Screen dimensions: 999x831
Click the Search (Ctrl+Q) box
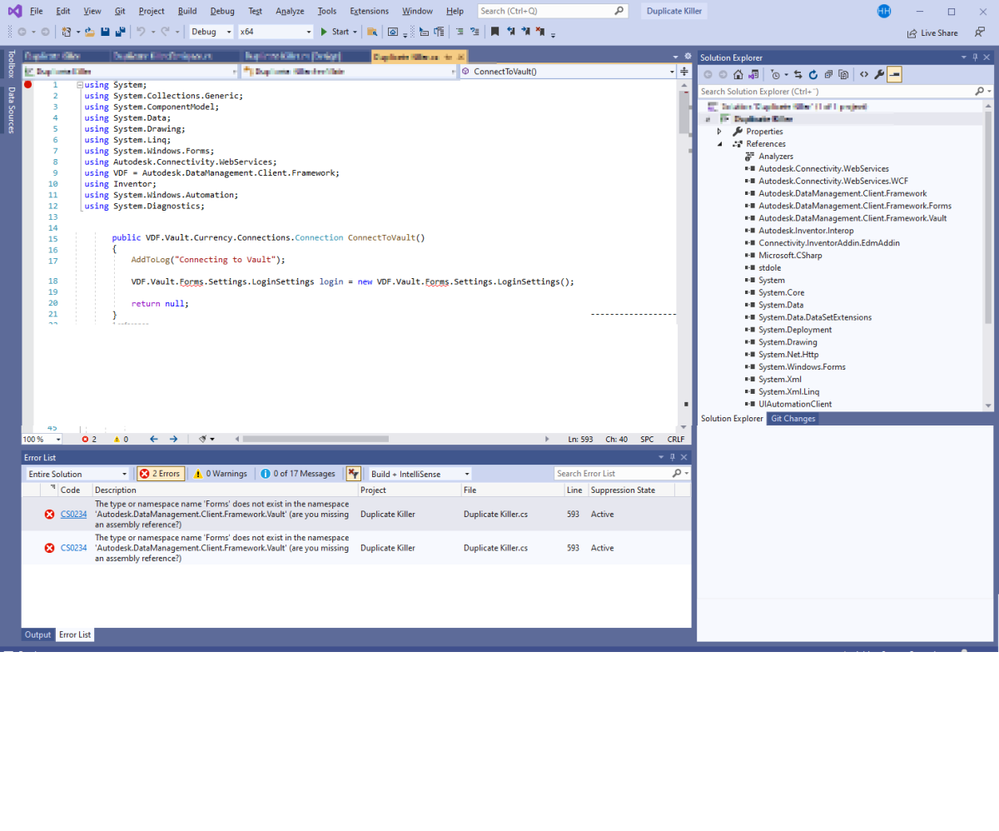[x=552, y=11]
